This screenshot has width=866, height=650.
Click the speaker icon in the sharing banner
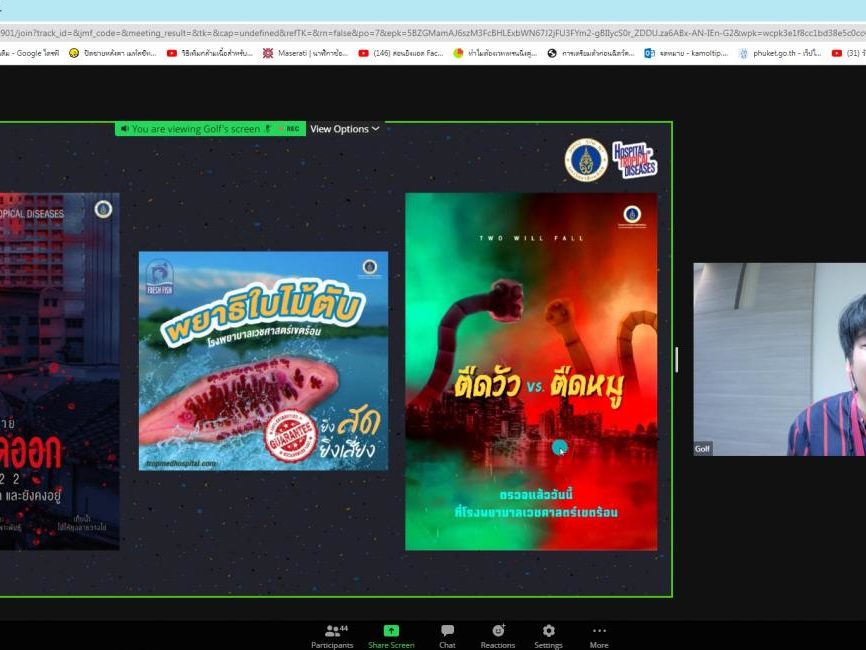(x=125, y=129)
